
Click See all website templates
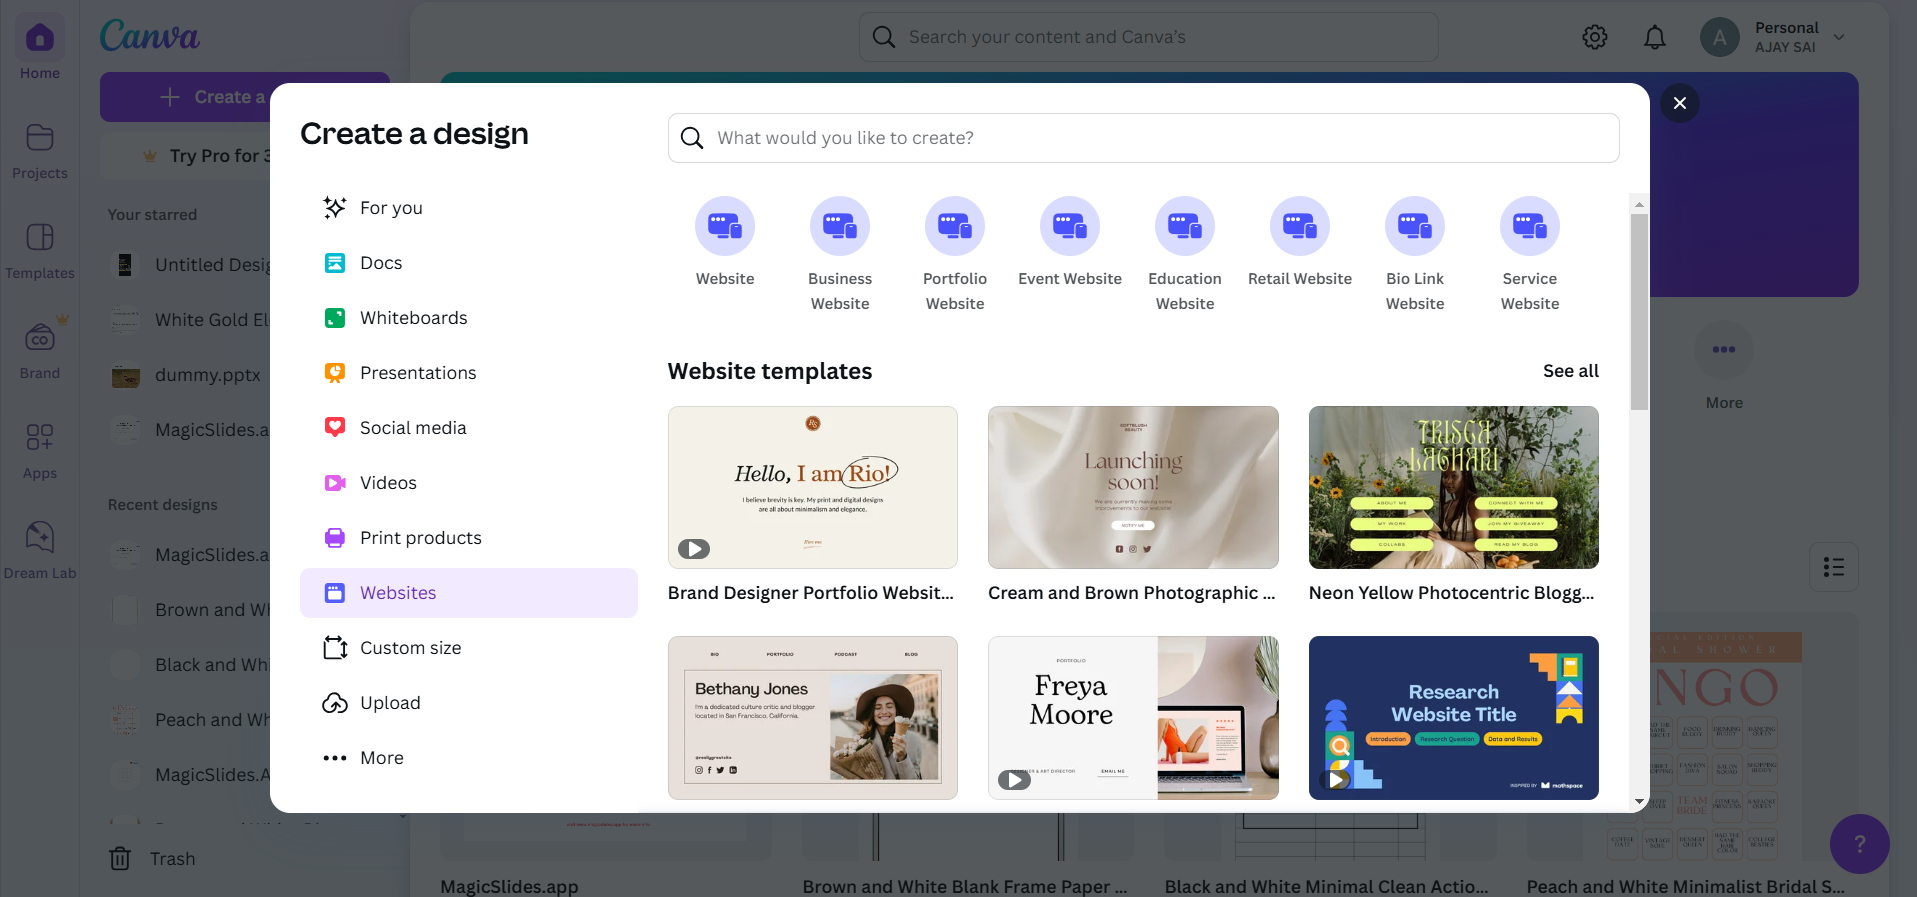coord(1571,371)
